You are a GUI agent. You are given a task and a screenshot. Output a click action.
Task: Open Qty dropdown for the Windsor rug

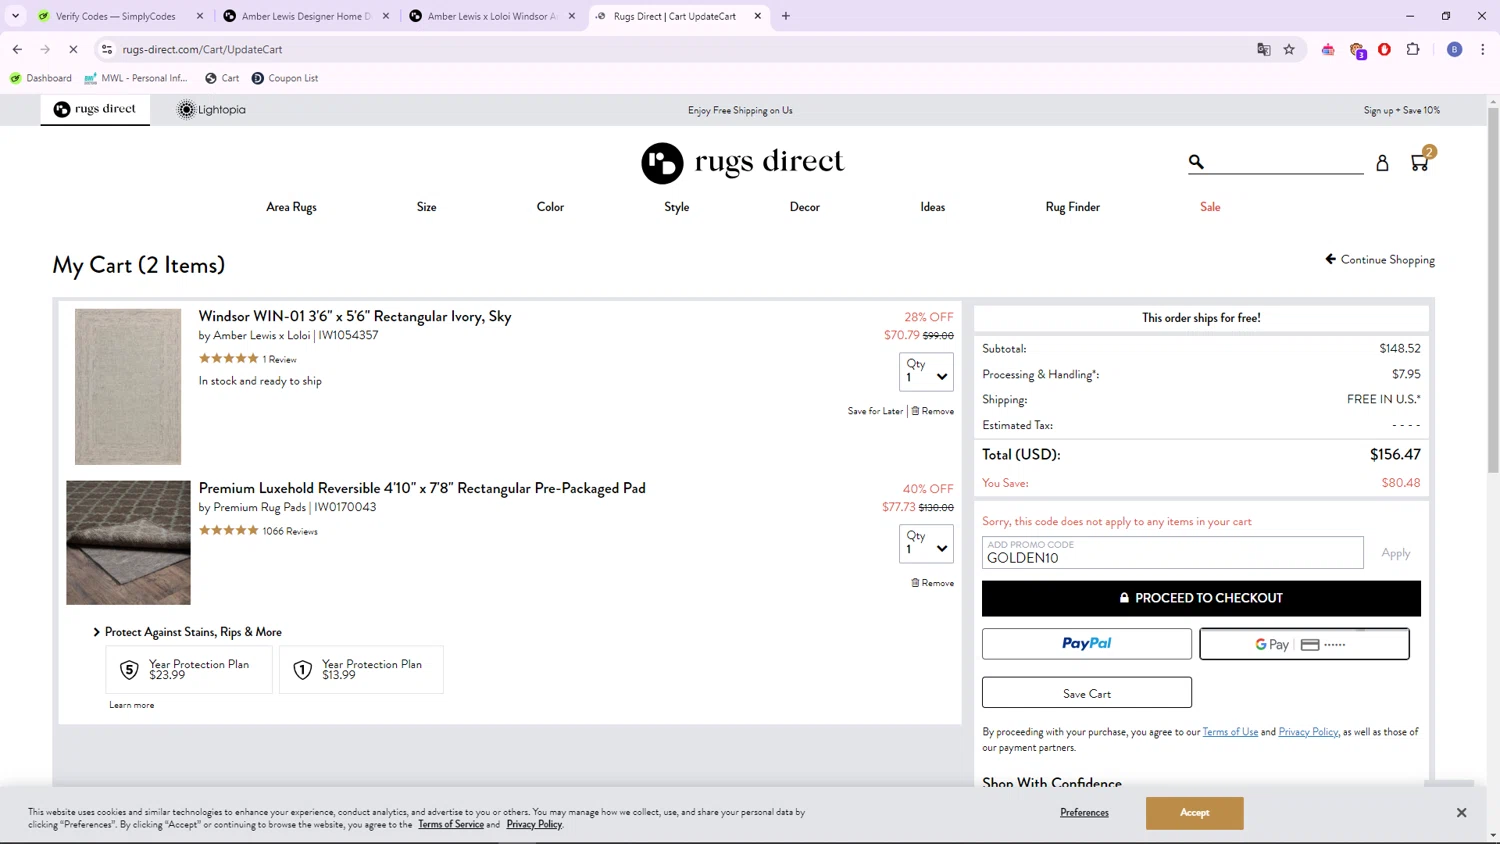pyautogui.click(x=926, y=372)
